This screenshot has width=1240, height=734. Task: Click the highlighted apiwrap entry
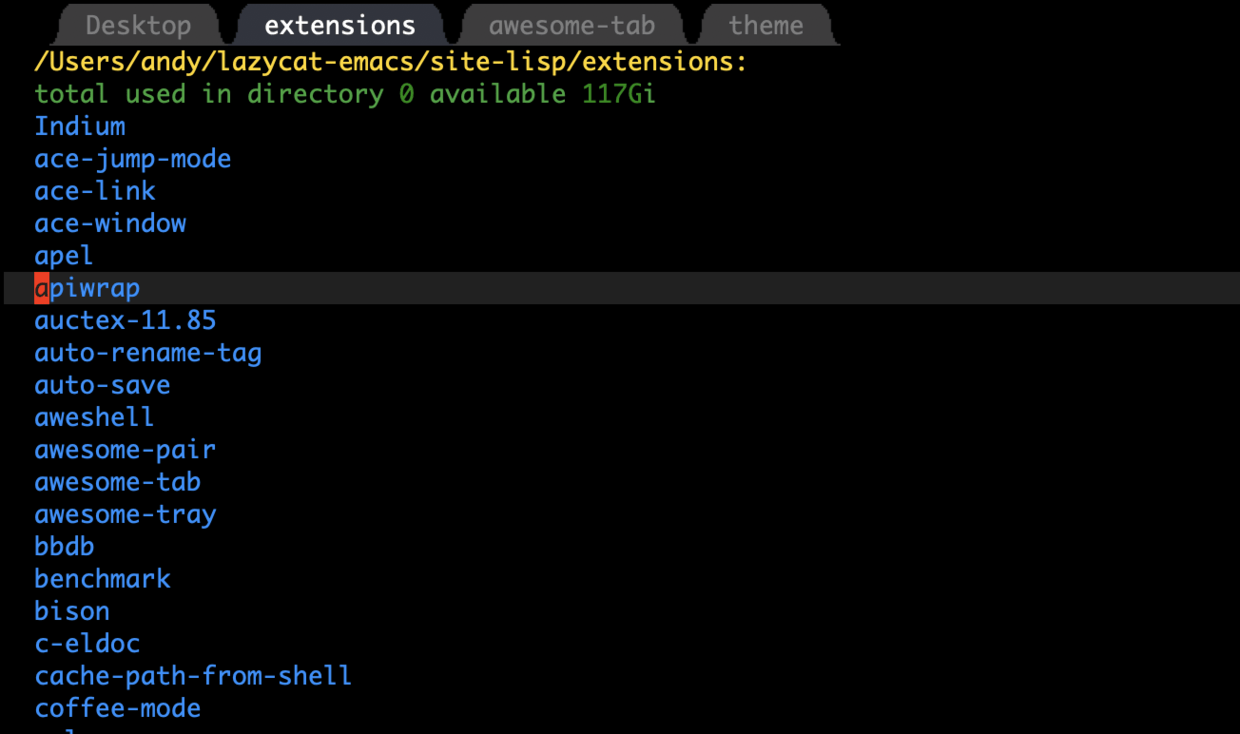[x=87, y=288]
